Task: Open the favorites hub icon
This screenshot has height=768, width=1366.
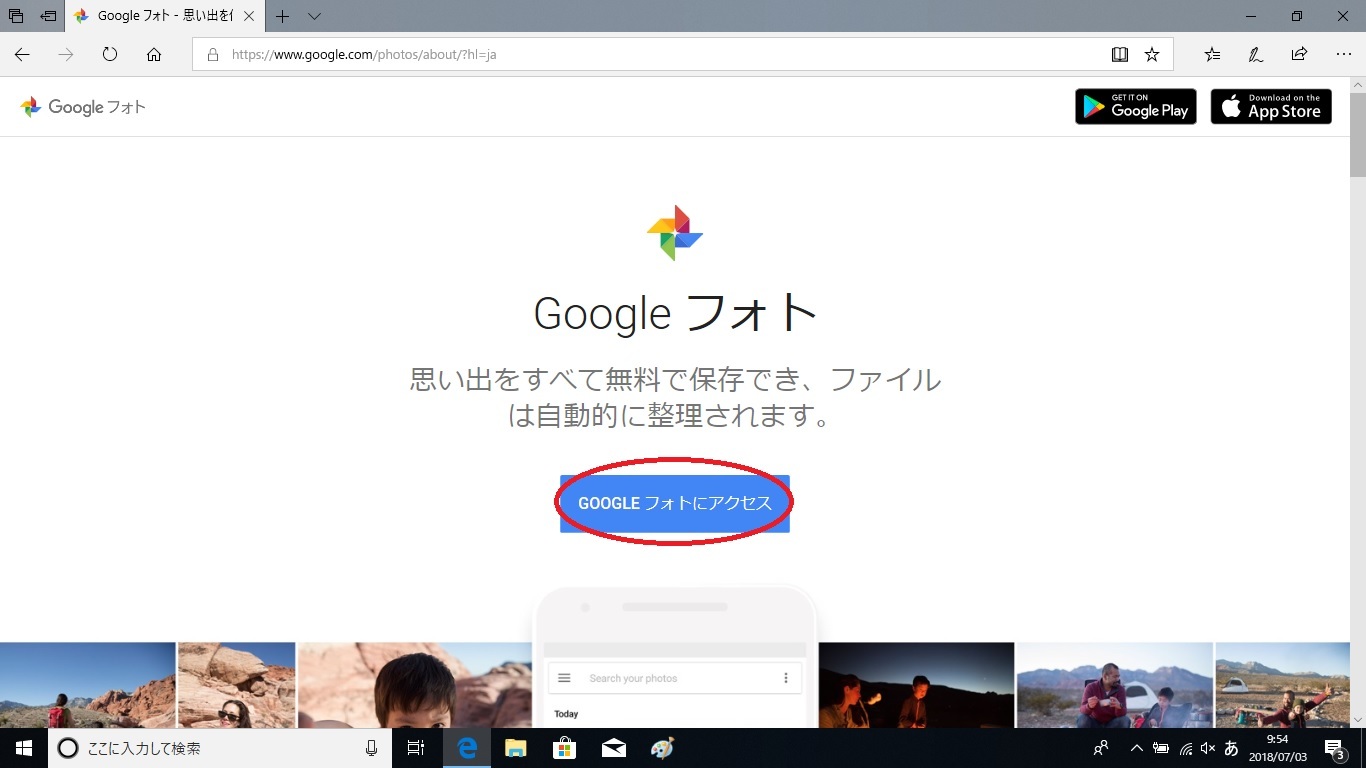Action: coord(1212,55)
